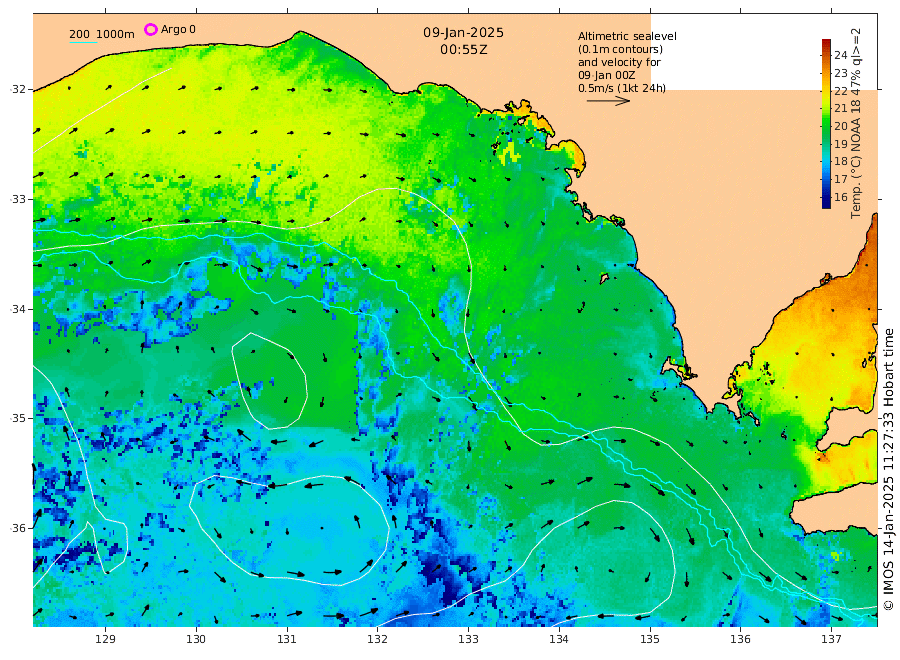Click the color bar value 20
This screenshot has width=900, height=660.
pyautogui.click(x=841, y=126)
